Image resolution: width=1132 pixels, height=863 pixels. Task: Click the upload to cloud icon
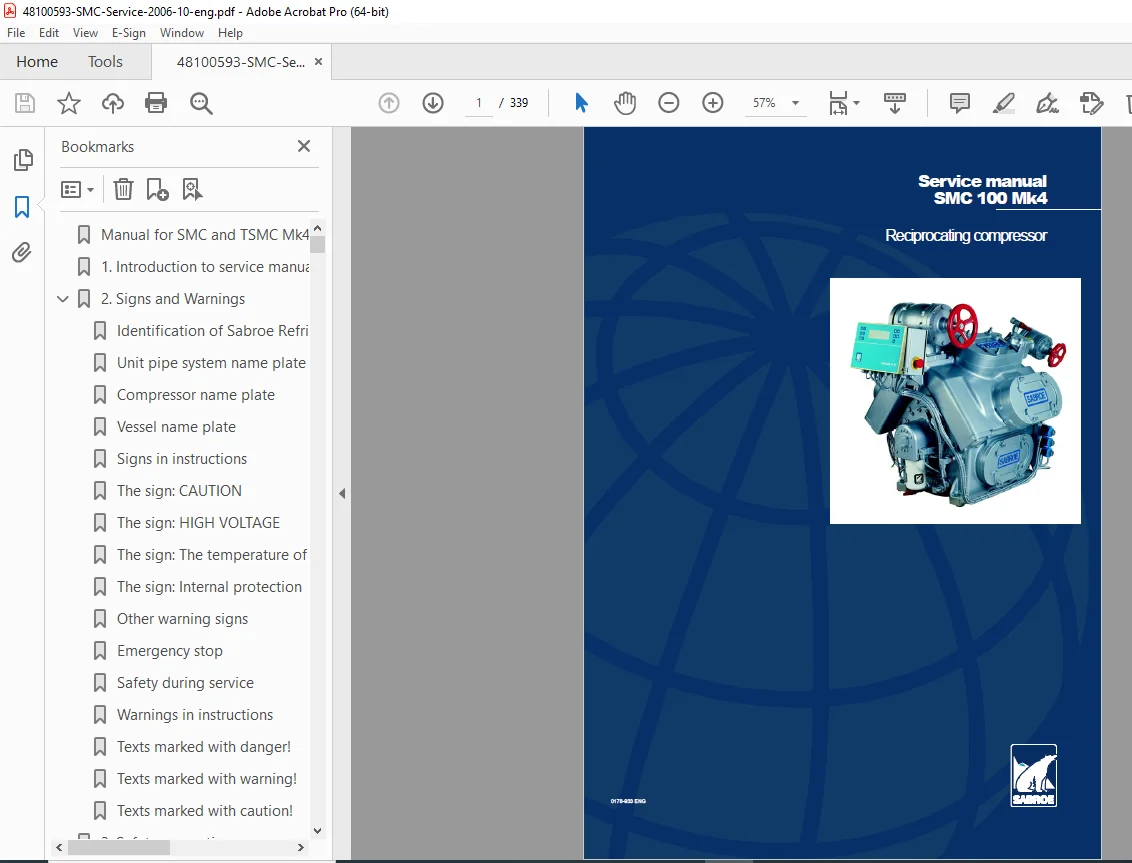[x=113, y=103]
